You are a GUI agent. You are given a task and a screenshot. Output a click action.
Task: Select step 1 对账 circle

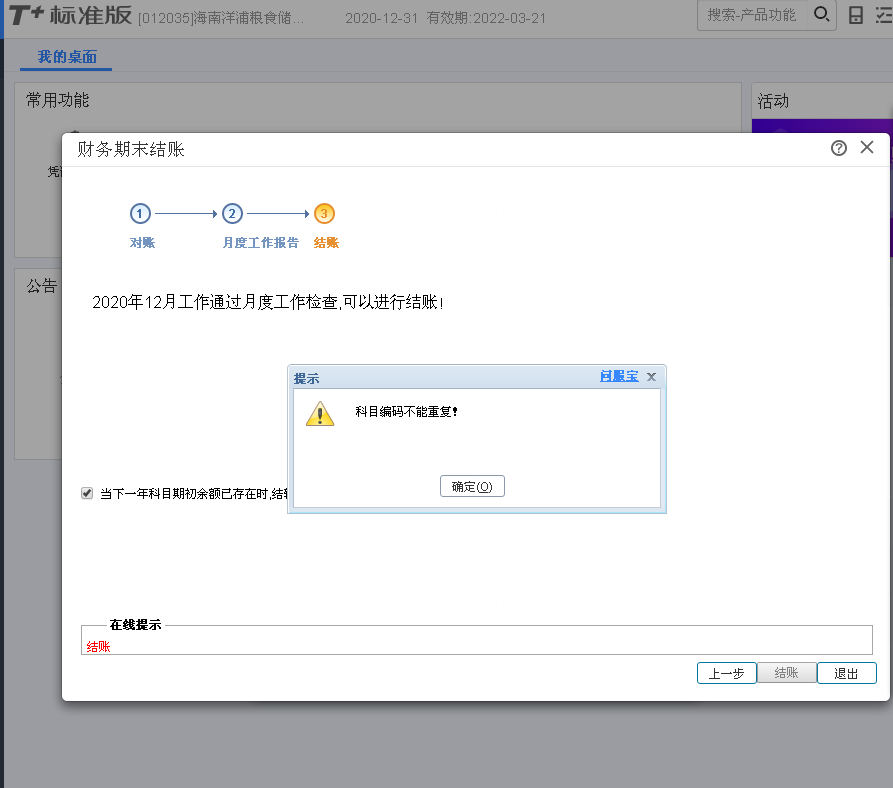pyautogui.click(x=140, y=214)
